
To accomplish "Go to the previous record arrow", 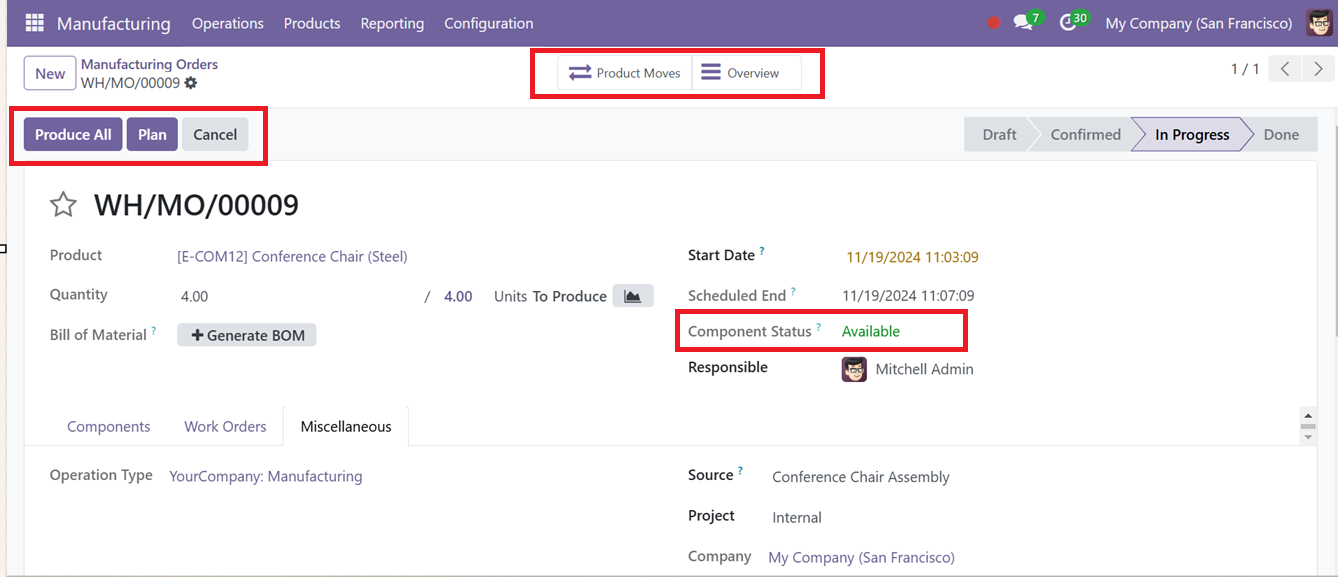I will tap(1285, 69).
